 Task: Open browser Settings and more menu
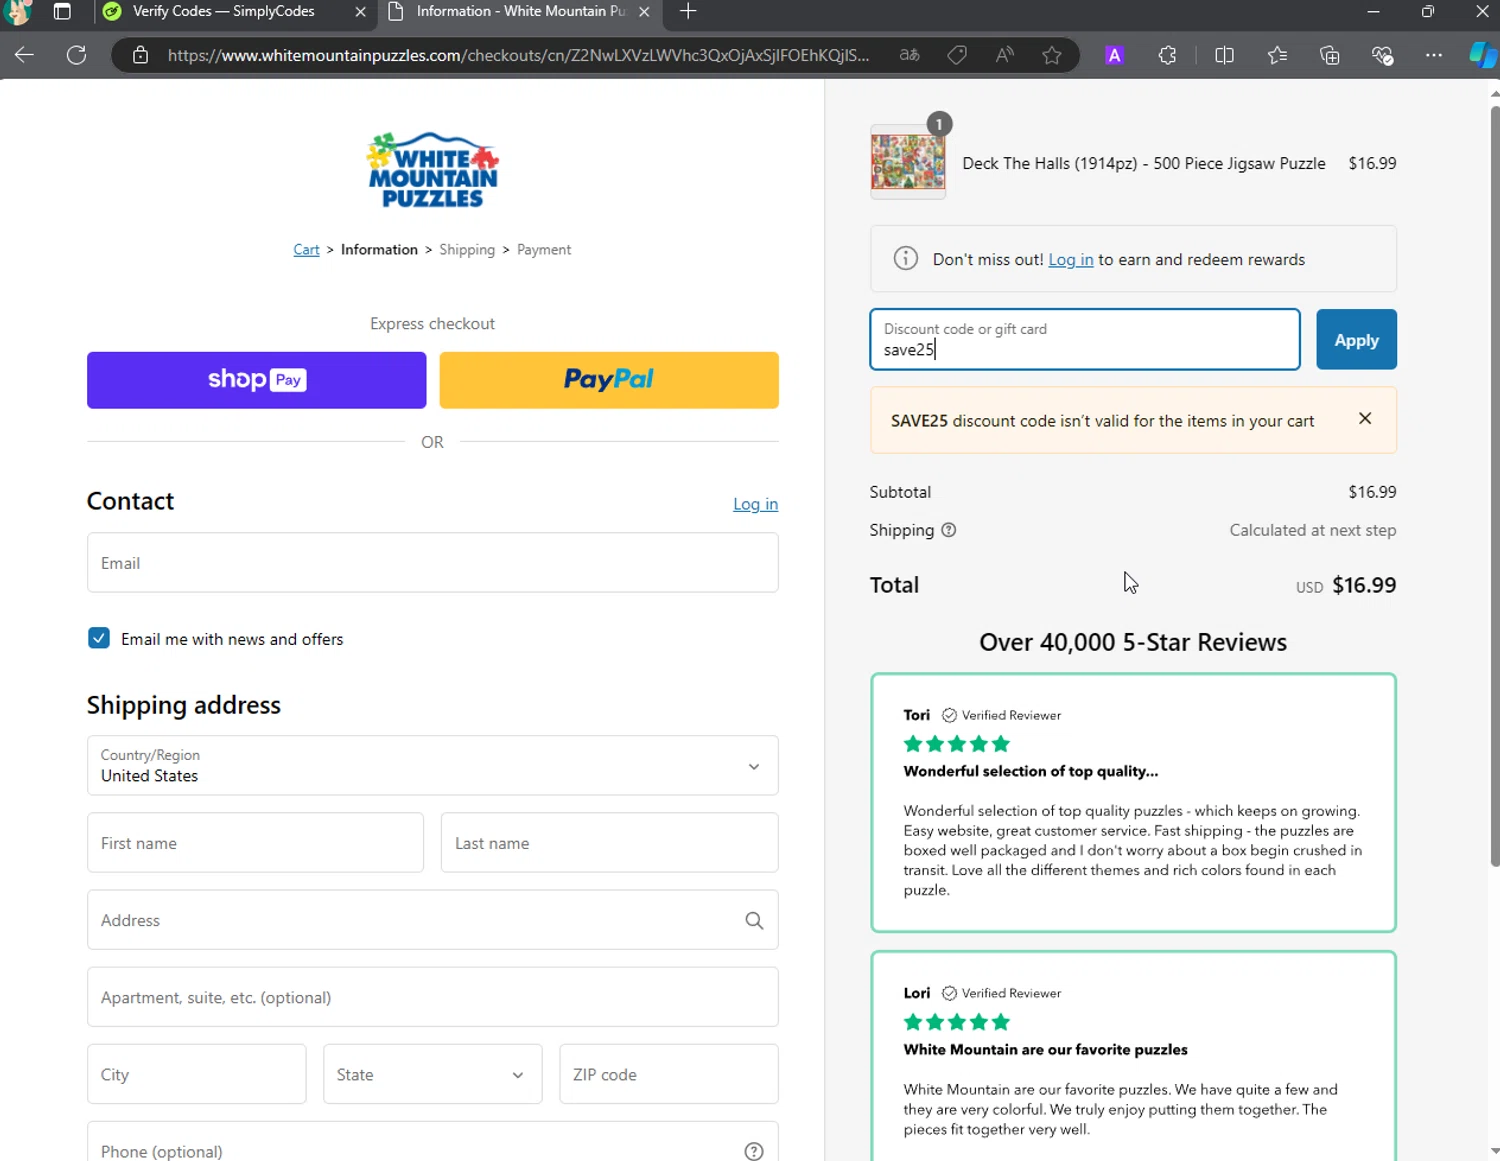(1434, 55)
